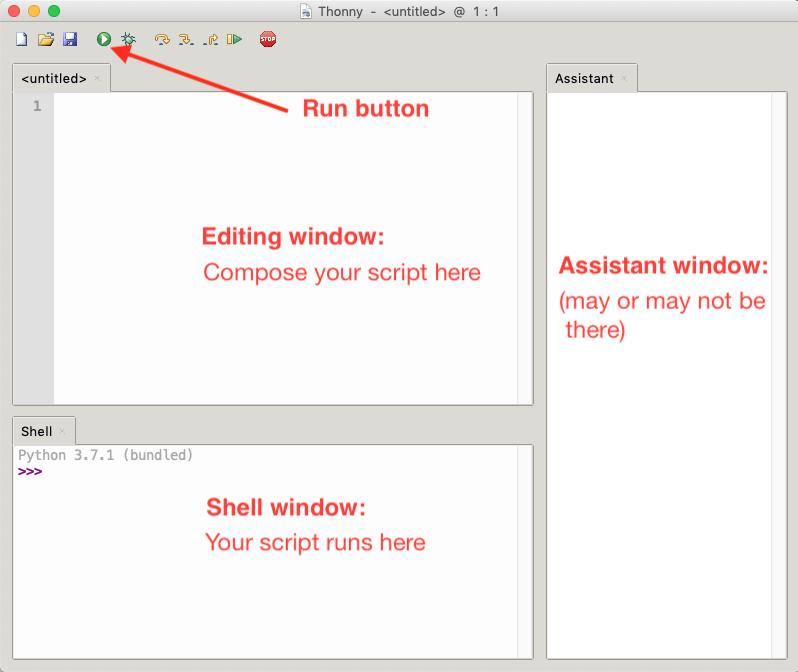
Task: Close the Assistant tab
Action: click(x=624, y=78)
